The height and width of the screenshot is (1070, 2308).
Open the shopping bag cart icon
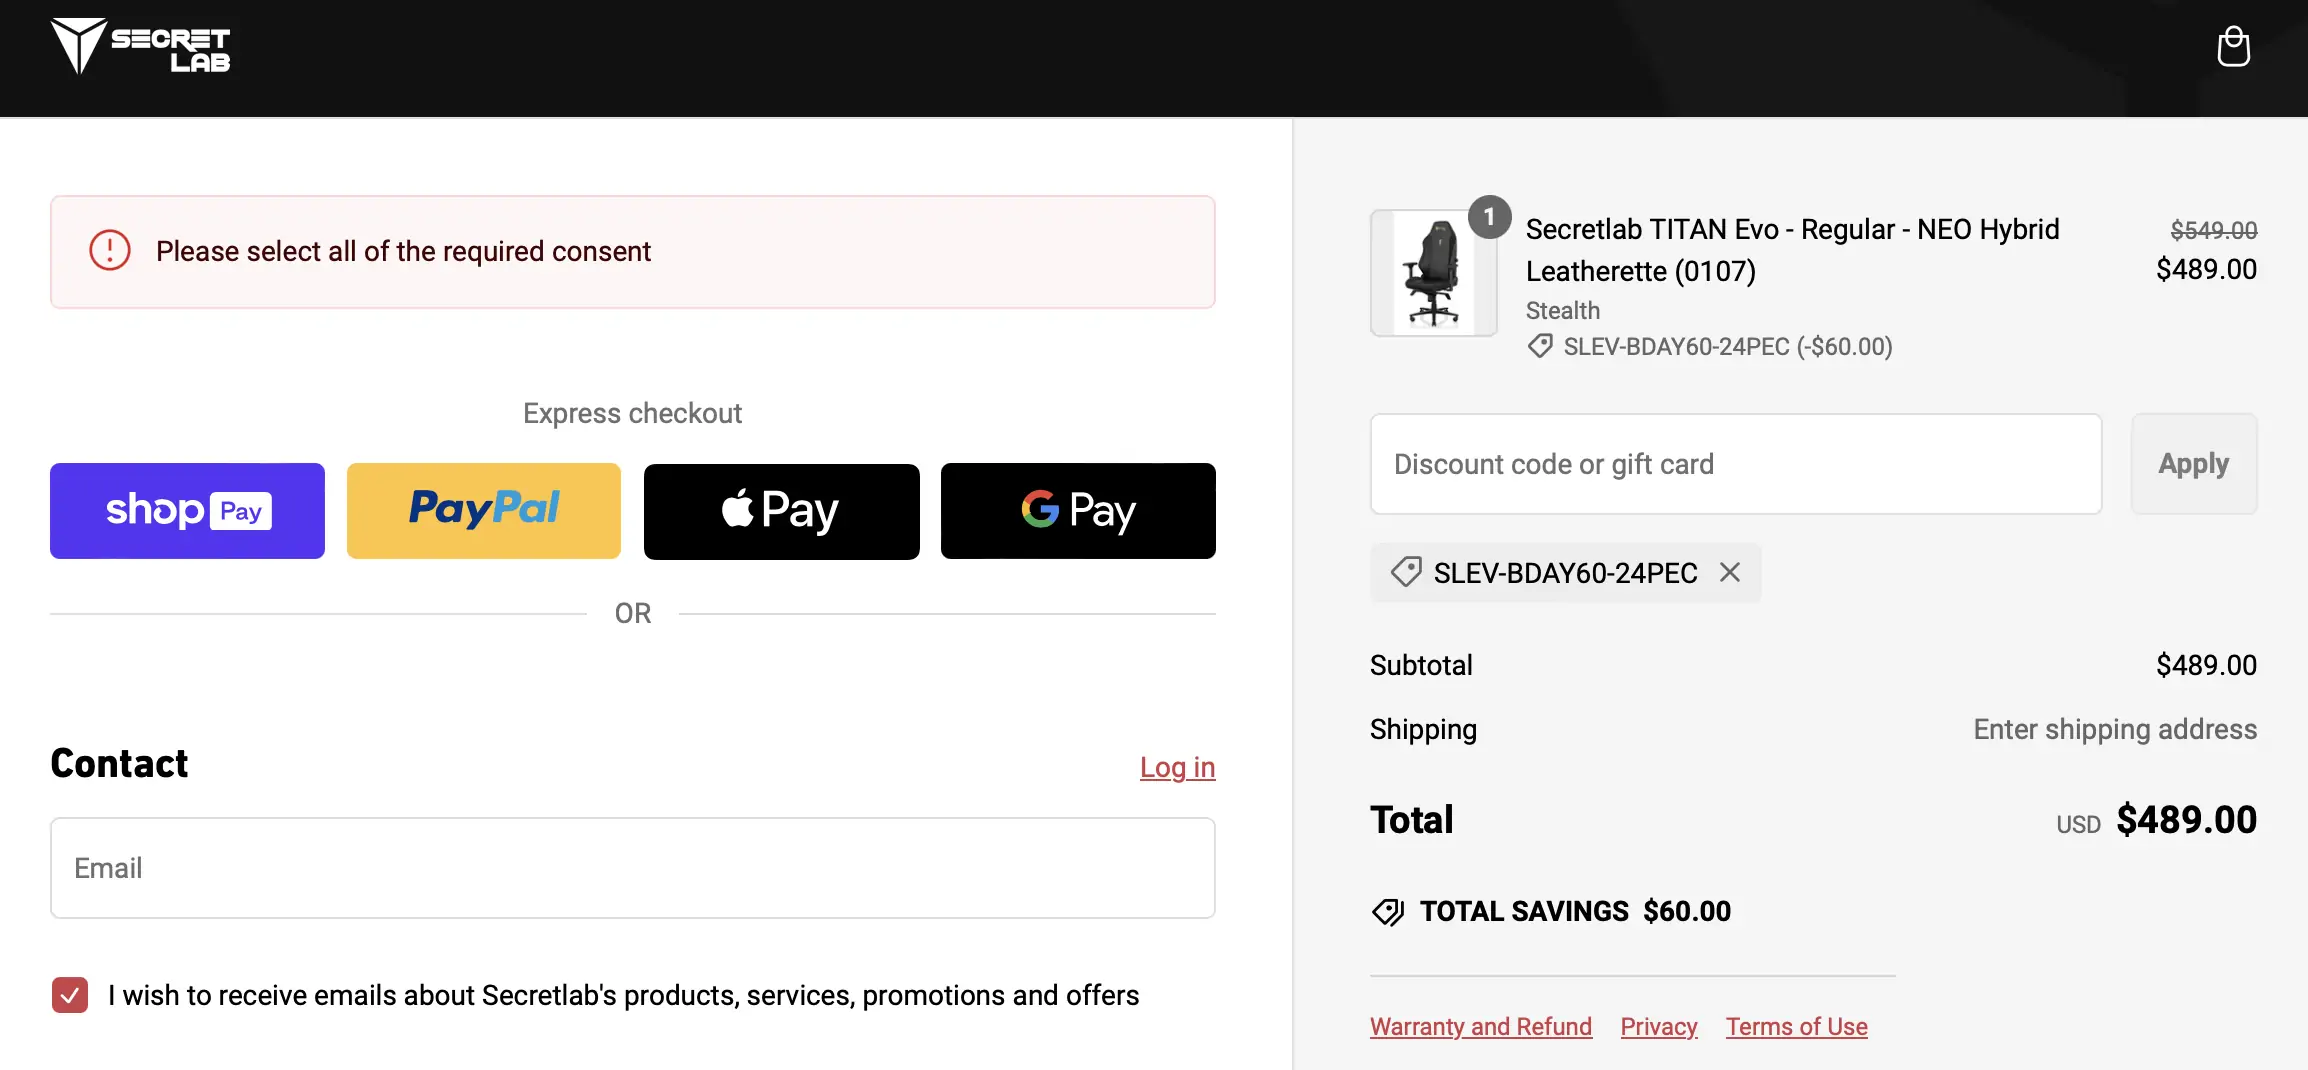point(2233,47)
